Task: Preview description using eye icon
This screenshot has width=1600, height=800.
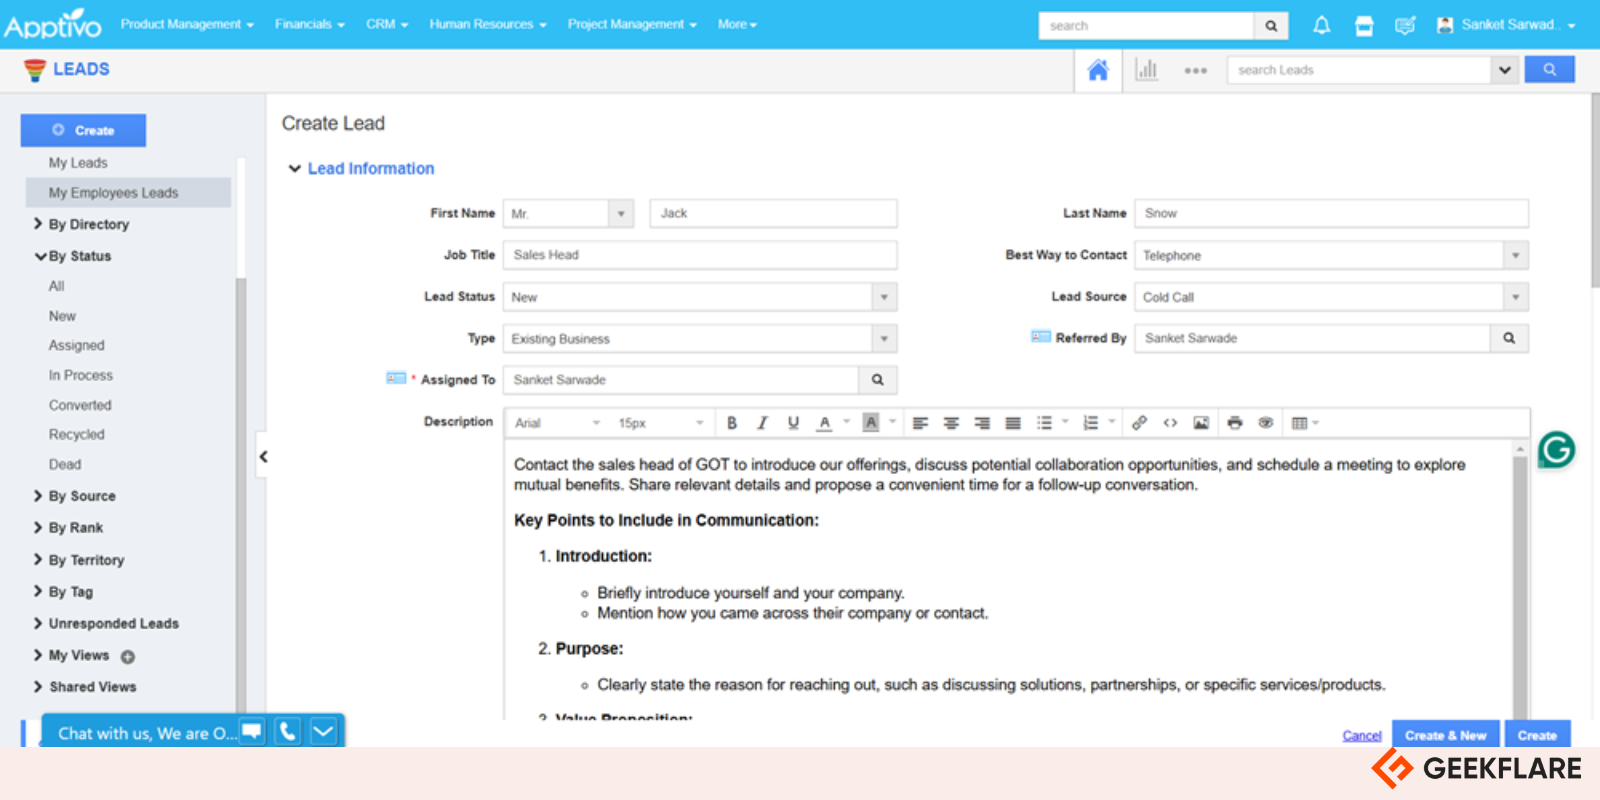Action: [1265, 423]
